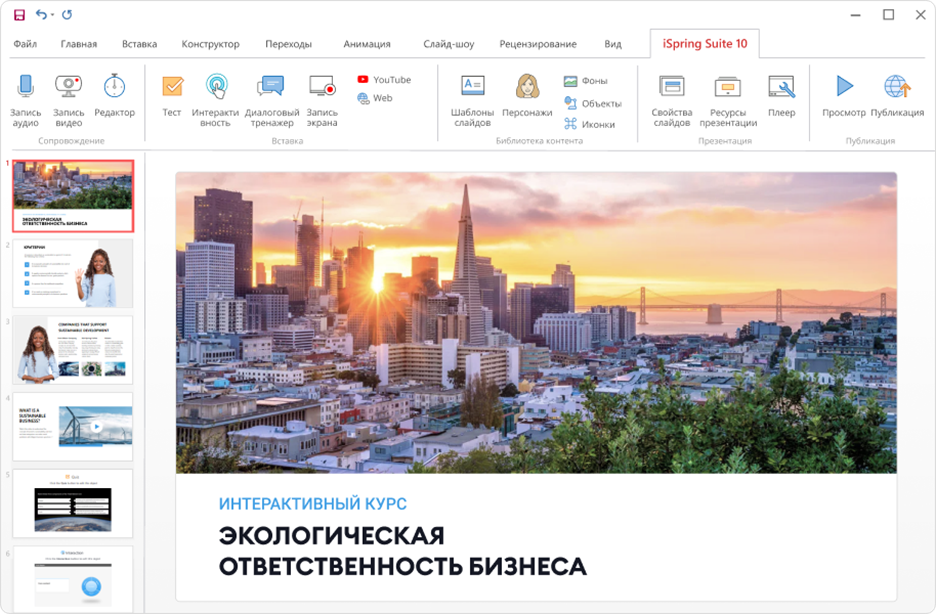This screenshot has width=936, height=614.
Task: Open the Рецензирование tab
Action: pyautogui.click(x=538, y=44)
